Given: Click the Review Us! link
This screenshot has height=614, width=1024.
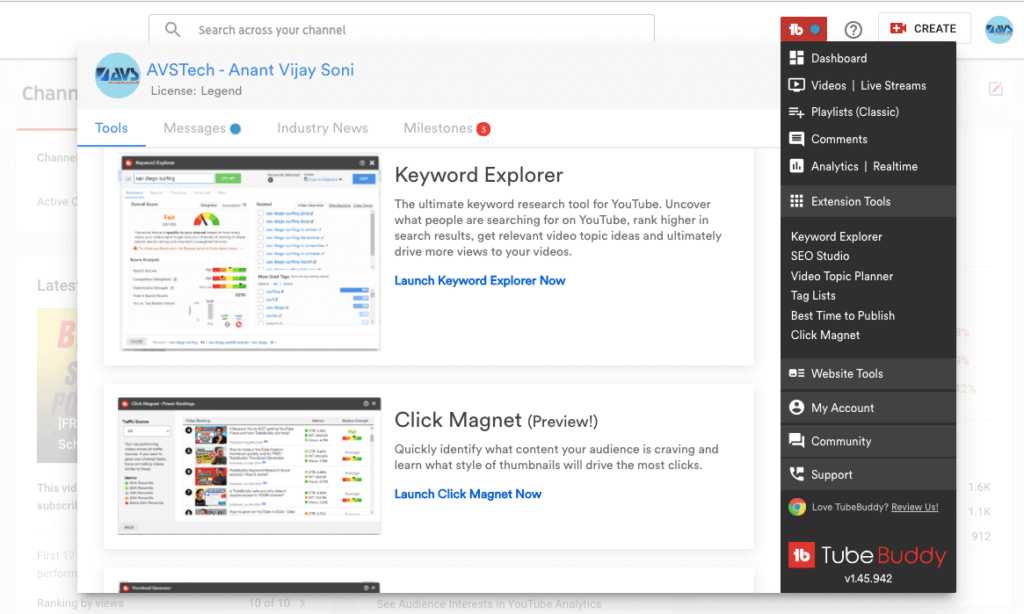Looking at the screenshot, I should pos(914,507).
